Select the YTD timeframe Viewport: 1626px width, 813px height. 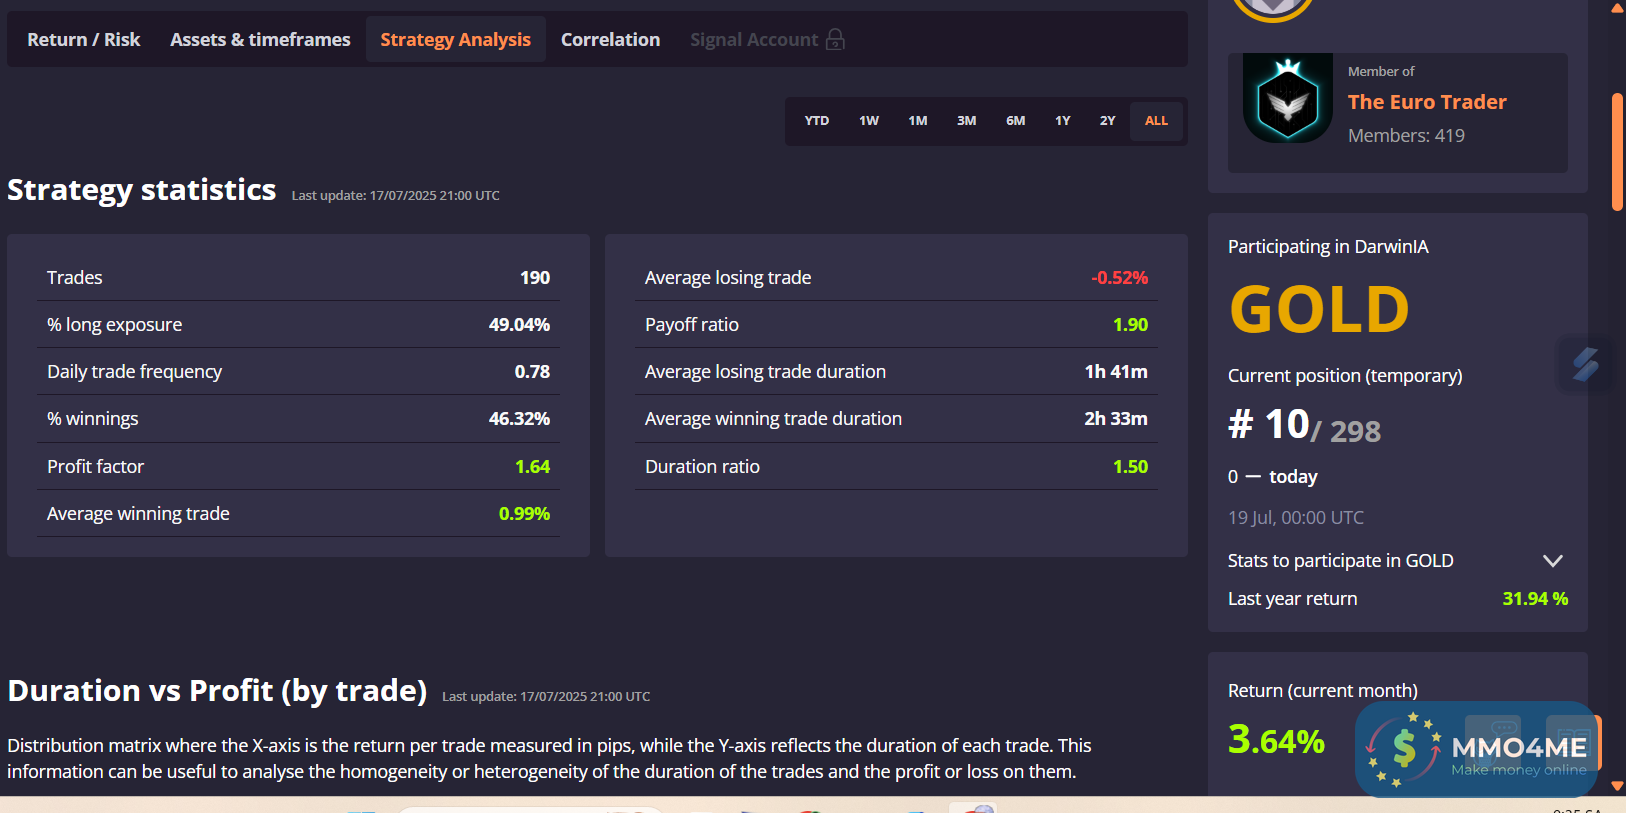tap(816, 121)
